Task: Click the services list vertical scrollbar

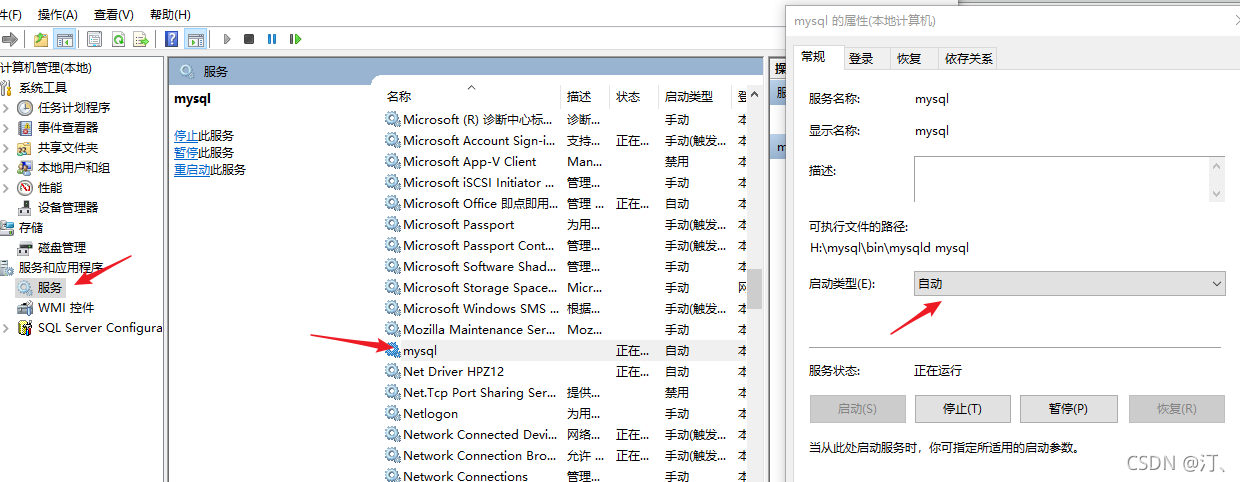Action: pos(756,290)
